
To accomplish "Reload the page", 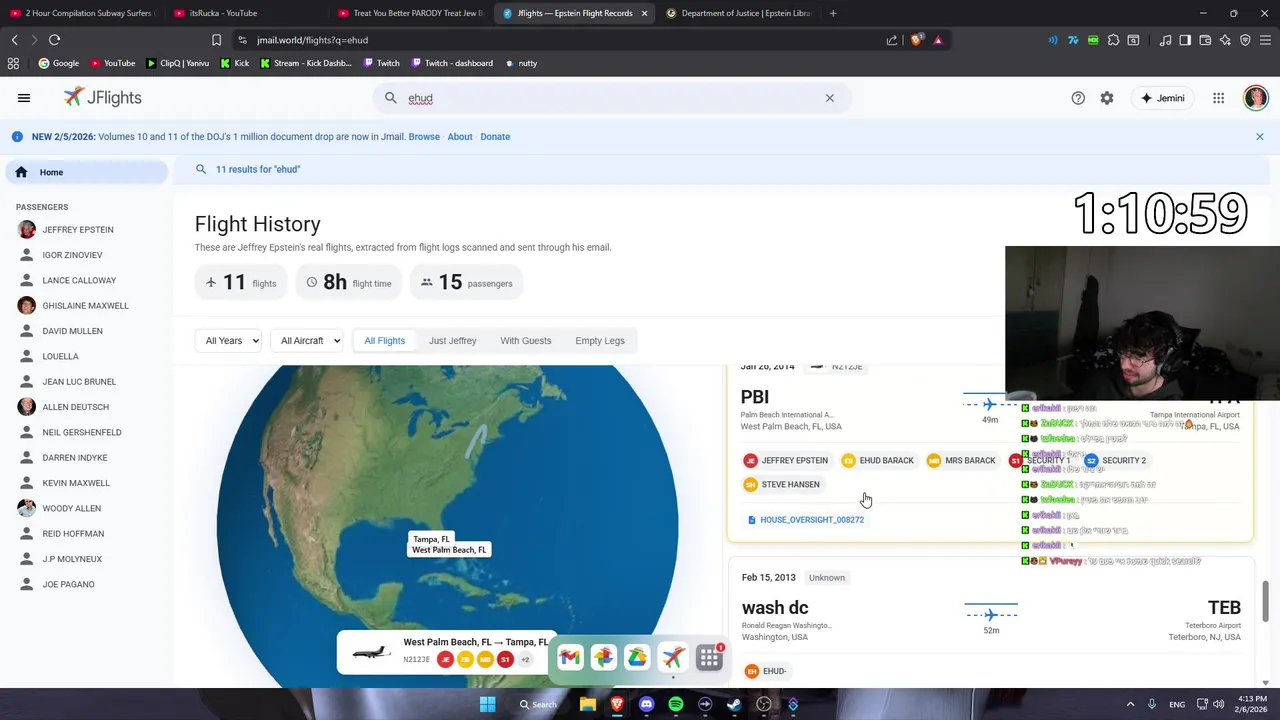I will 54,40.
